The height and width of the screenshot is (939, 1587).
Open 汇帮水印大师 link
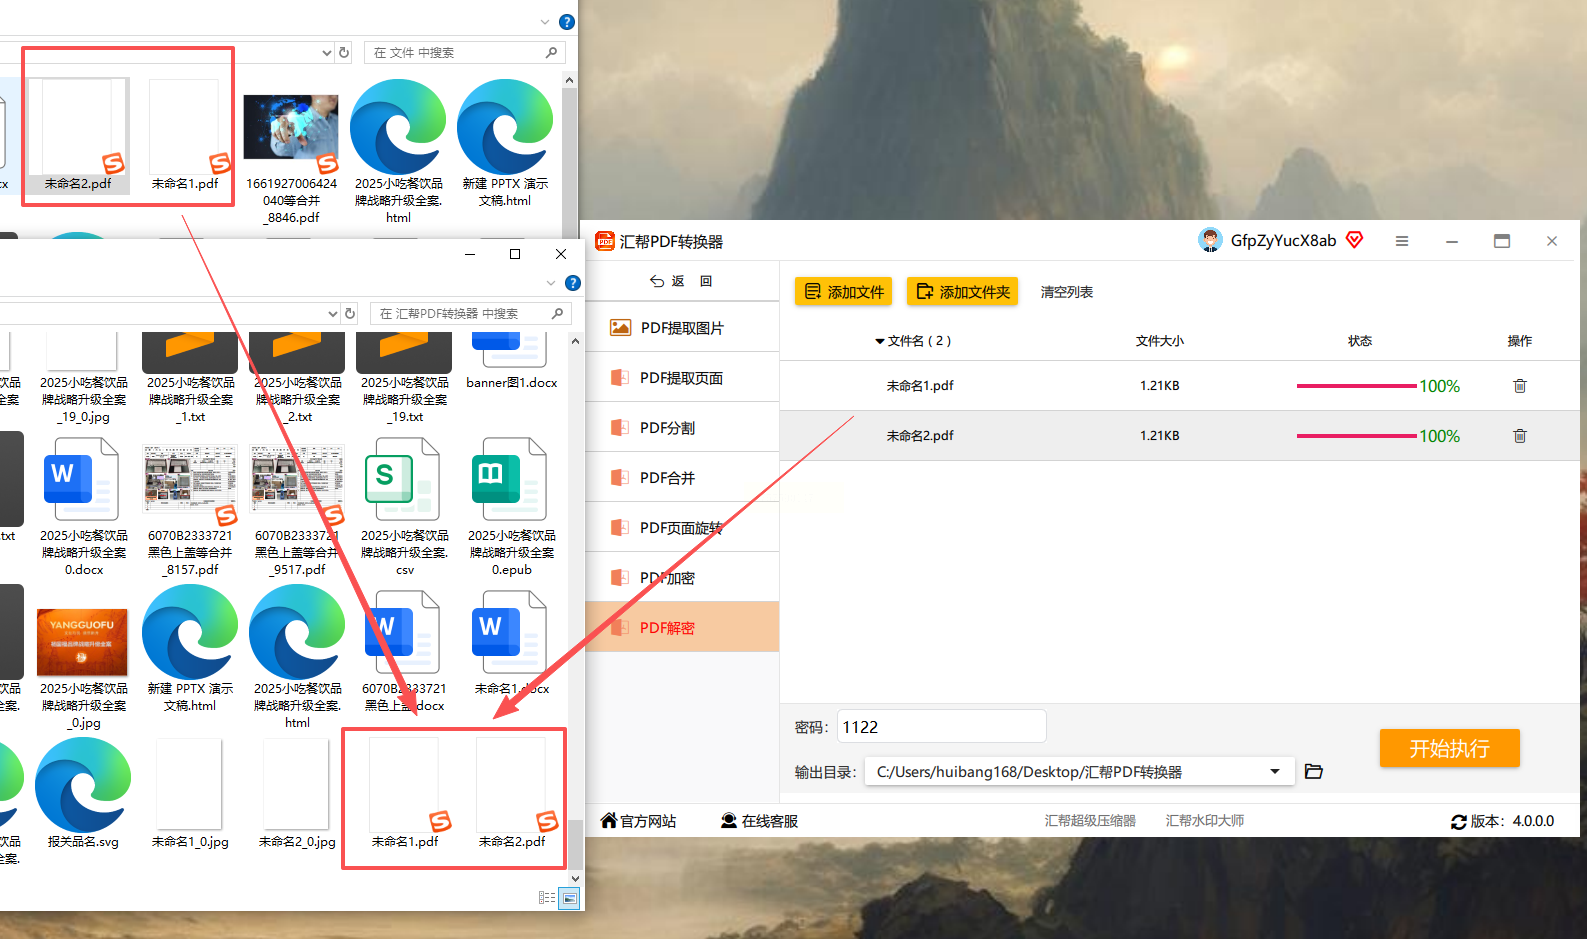click(1204, 821)
